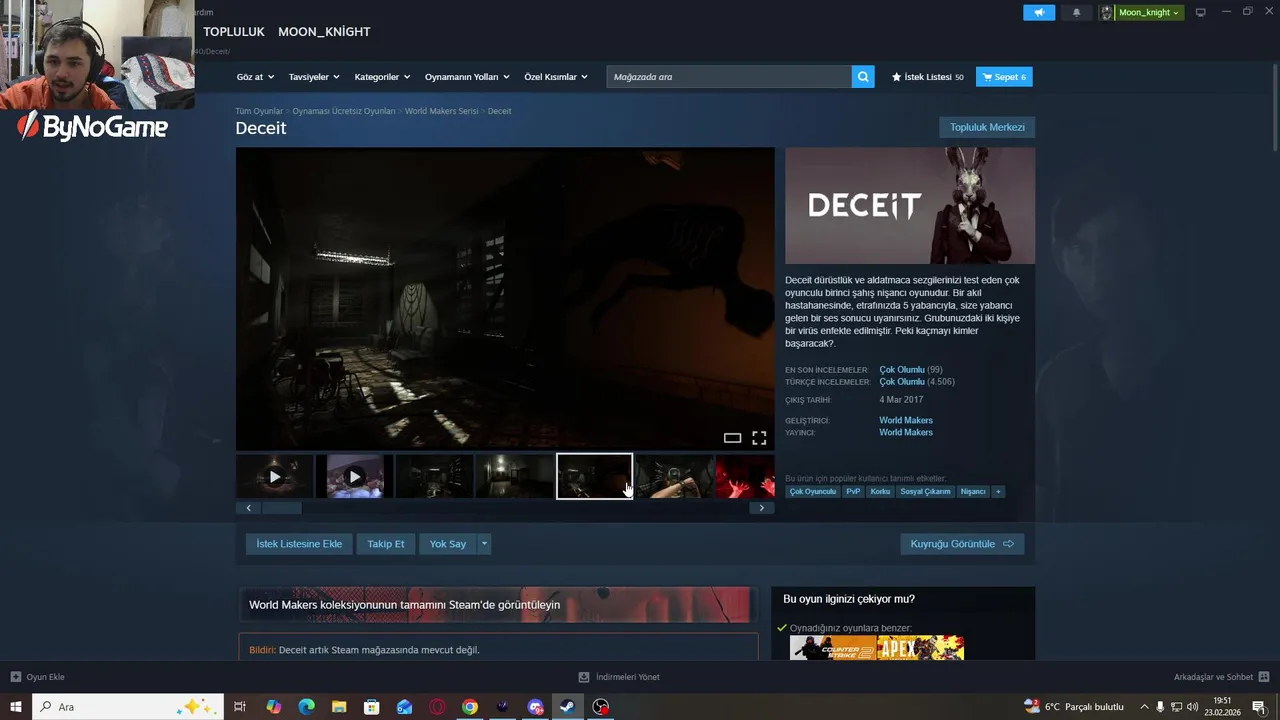Click the Yok Say button

[448, 544]
